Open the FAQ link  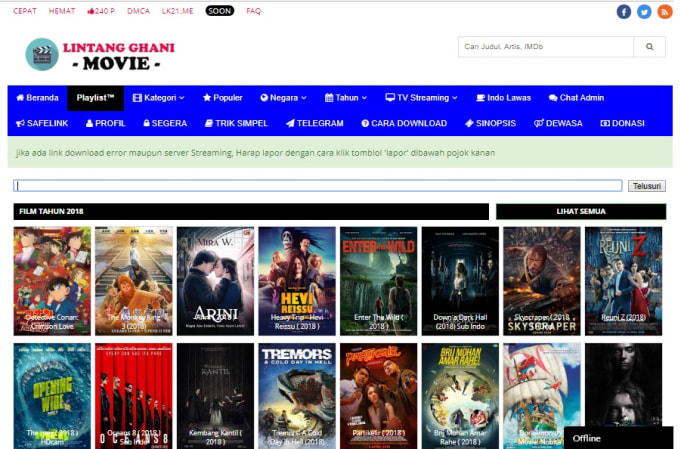pos(254,11)
